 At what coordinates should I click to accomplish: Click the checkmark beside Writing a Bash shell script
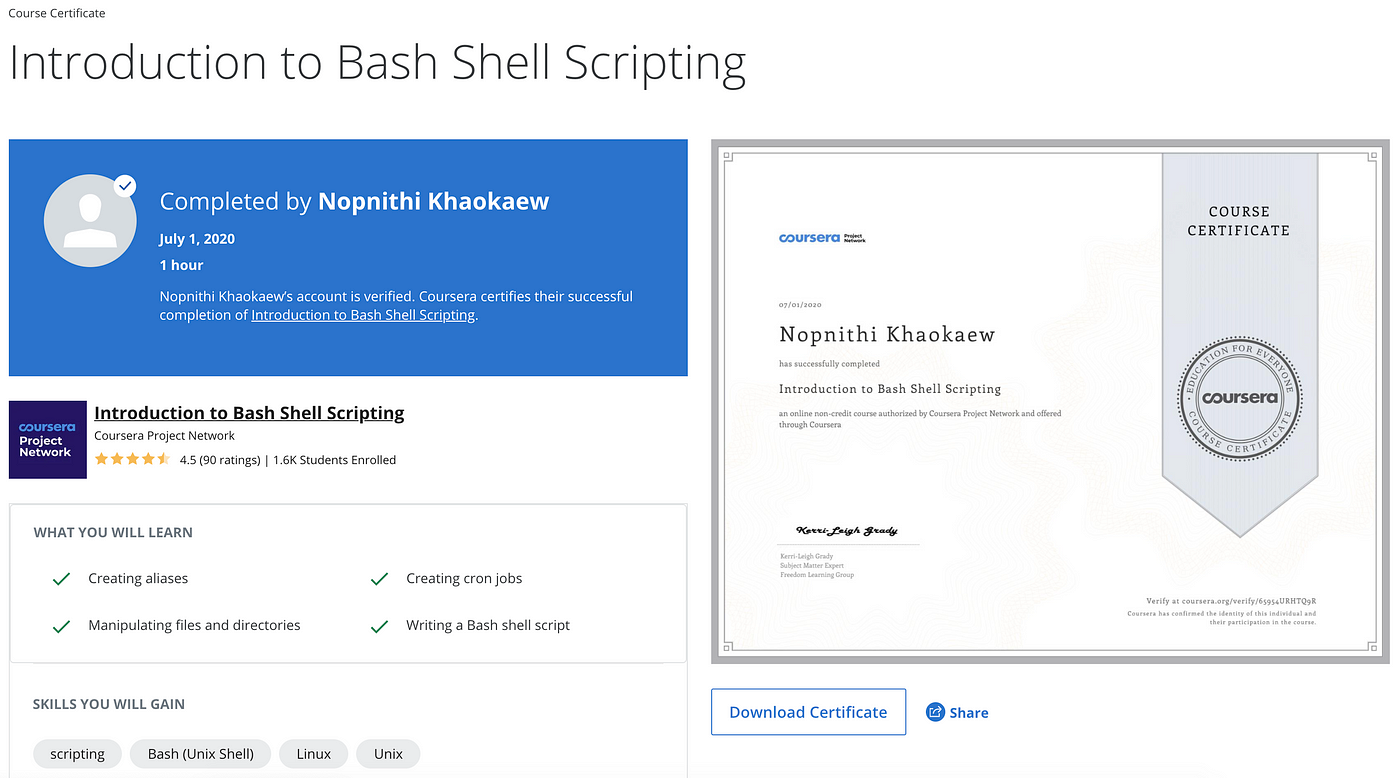click(379, 626)
